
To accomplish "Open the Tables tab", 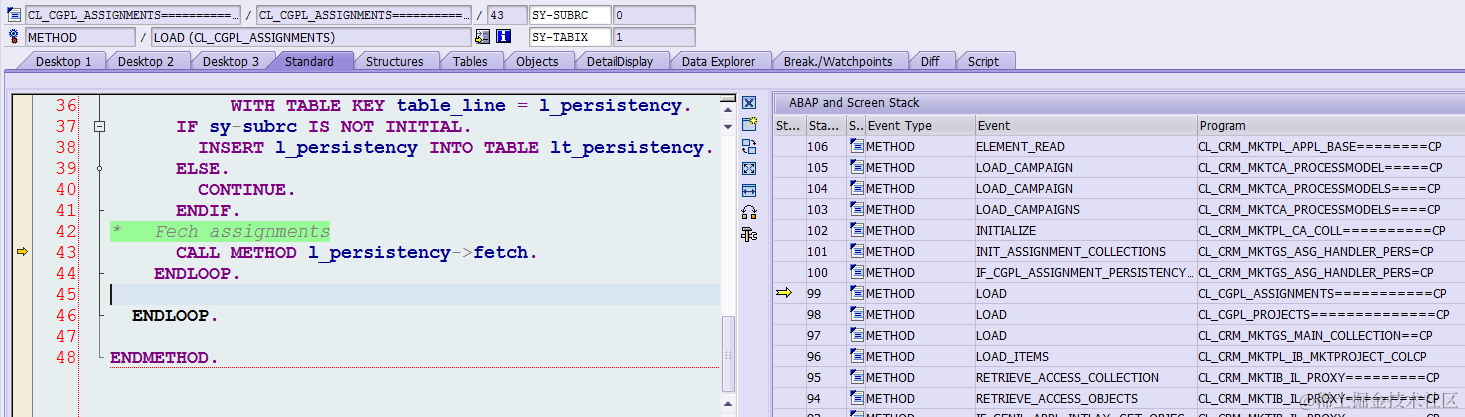I will click(x=471, y=62).
